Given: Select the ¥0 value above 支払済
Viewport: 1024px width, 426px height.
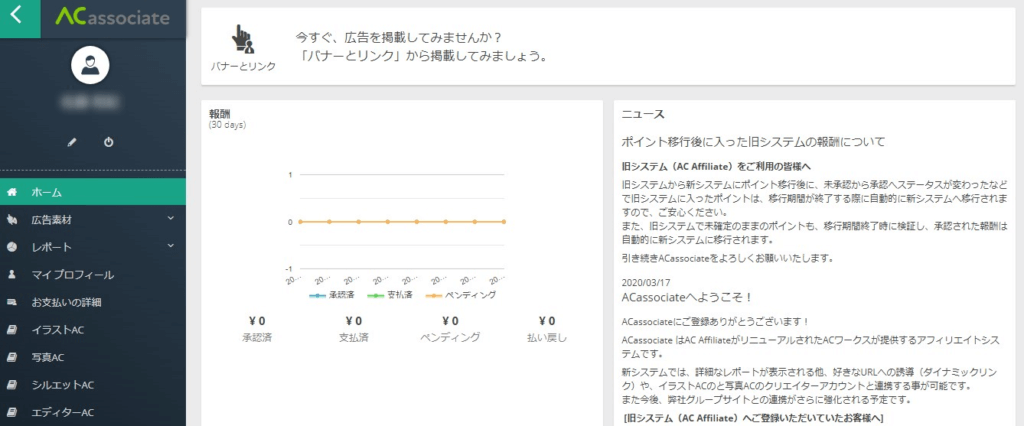Looking at the screenshot, I should click(353, 321).
